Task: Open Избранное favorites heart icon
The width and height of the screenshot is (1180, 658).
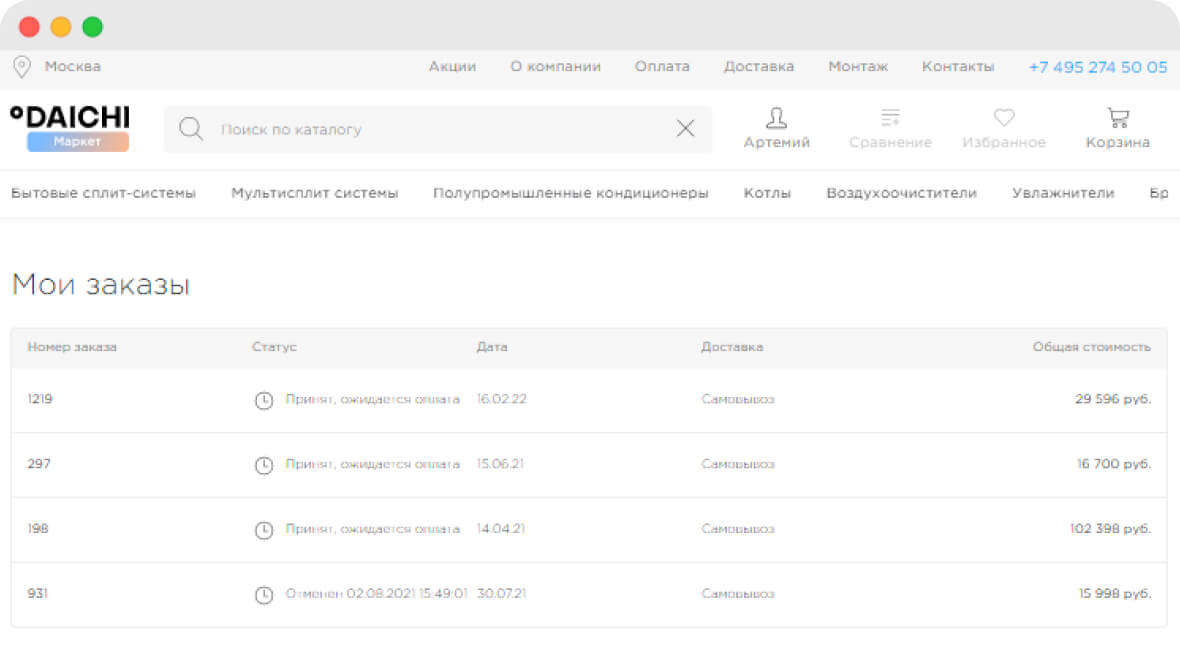Action: [x=1003, y=119]
